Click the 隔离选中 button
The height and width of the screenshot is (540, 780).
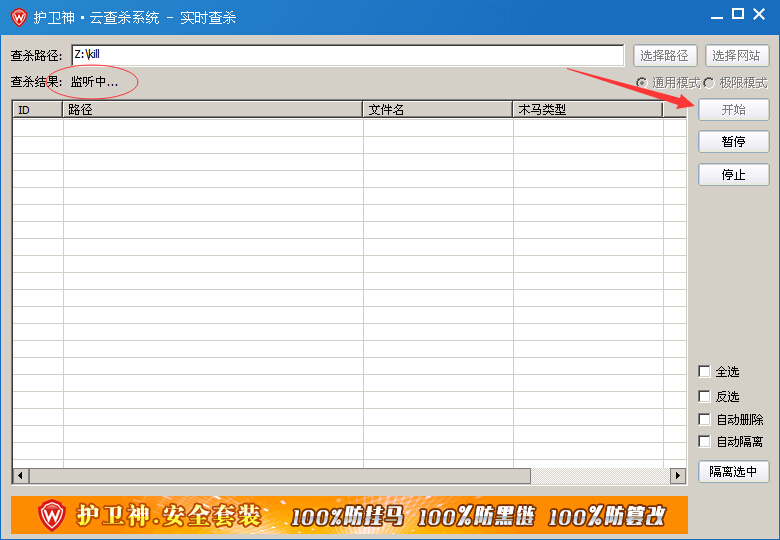pos(734,471)
